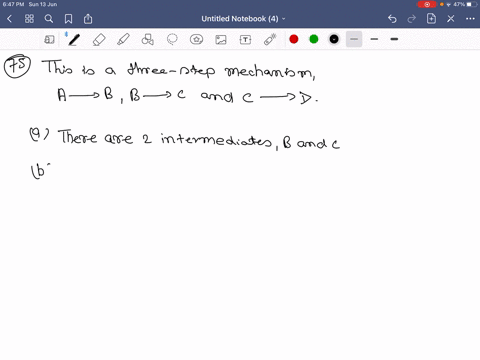480x360 pixels.
Task: Close the editing toolbar with X
Action: click(451, 19)
